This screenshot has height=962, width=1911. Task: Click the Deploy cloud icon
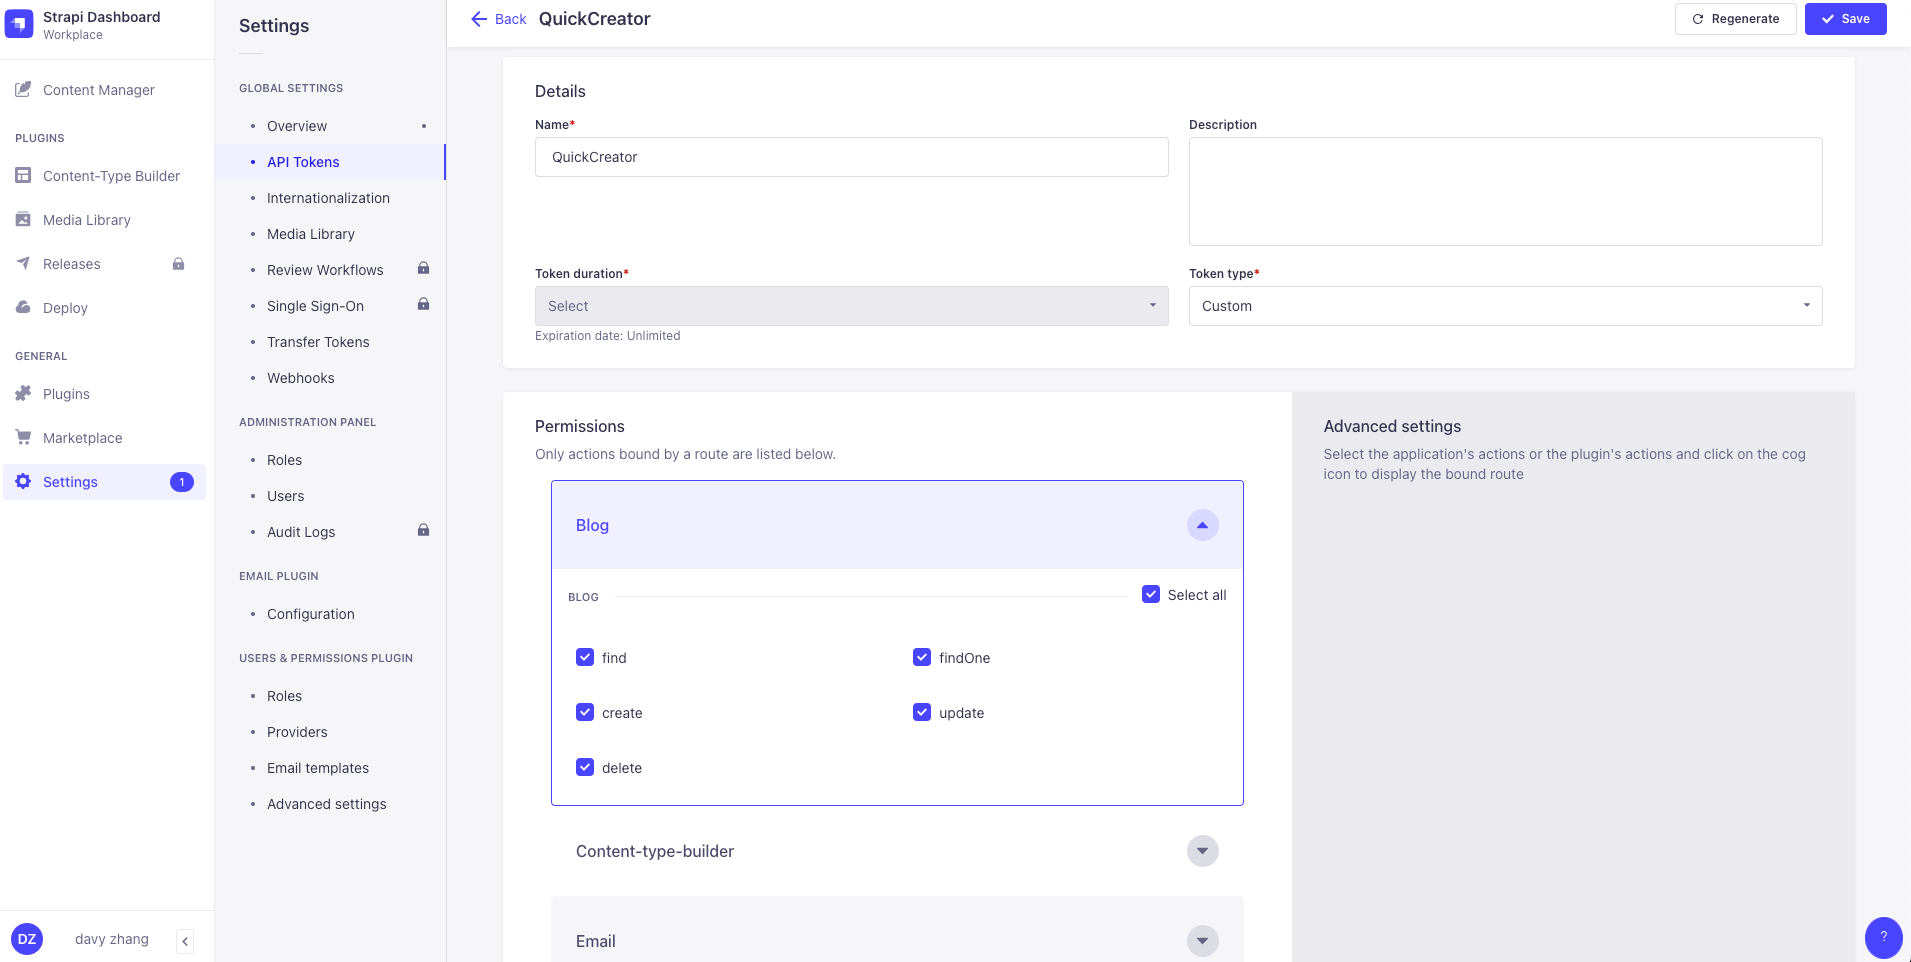[23, 308]
